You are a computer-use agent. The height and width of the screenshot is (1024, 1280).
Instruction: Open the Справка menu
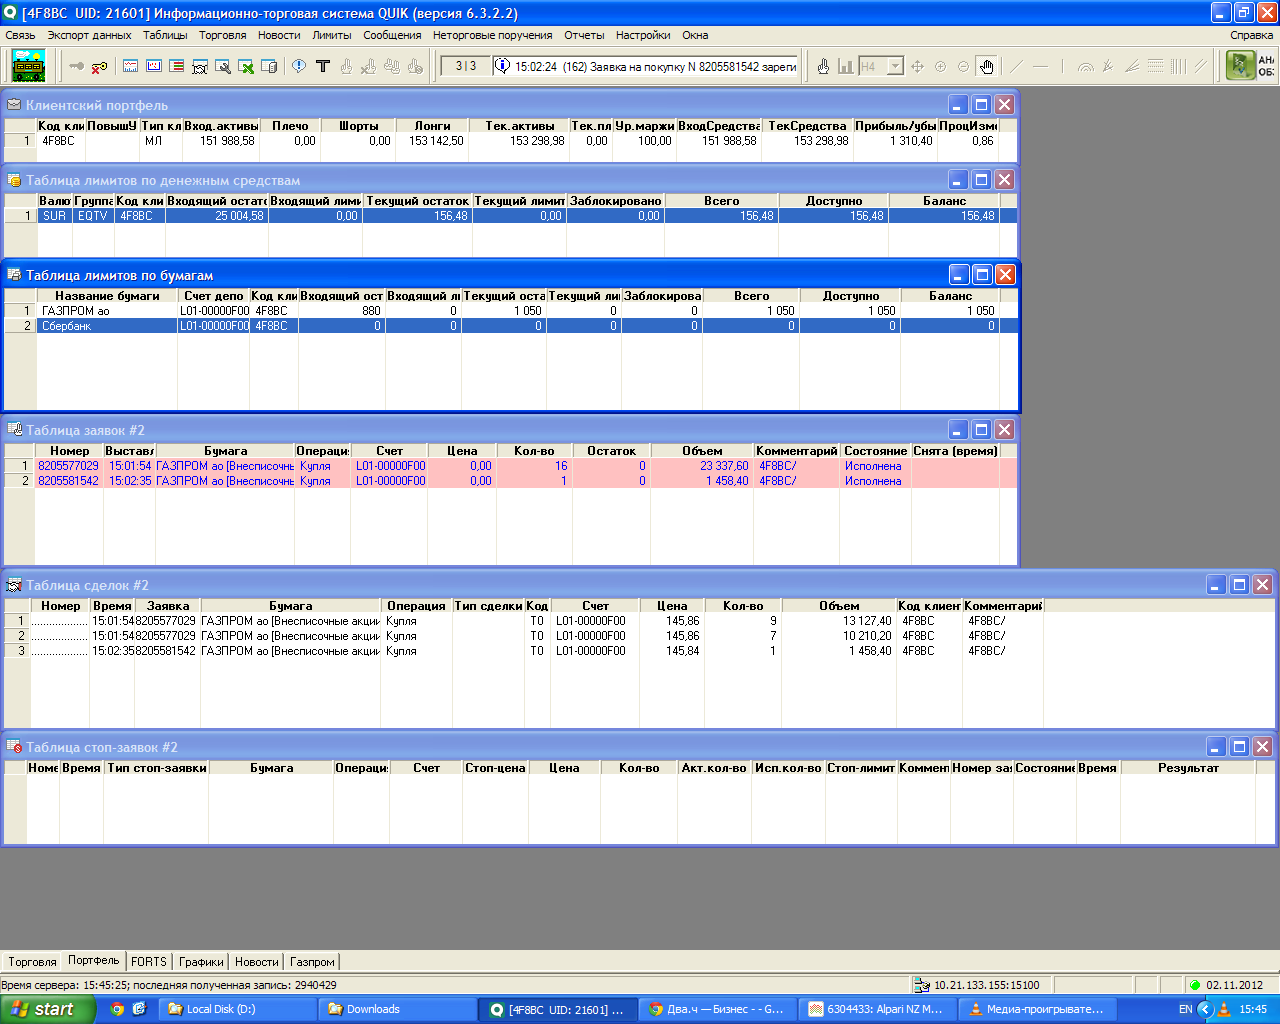(x=1251, y=35)
